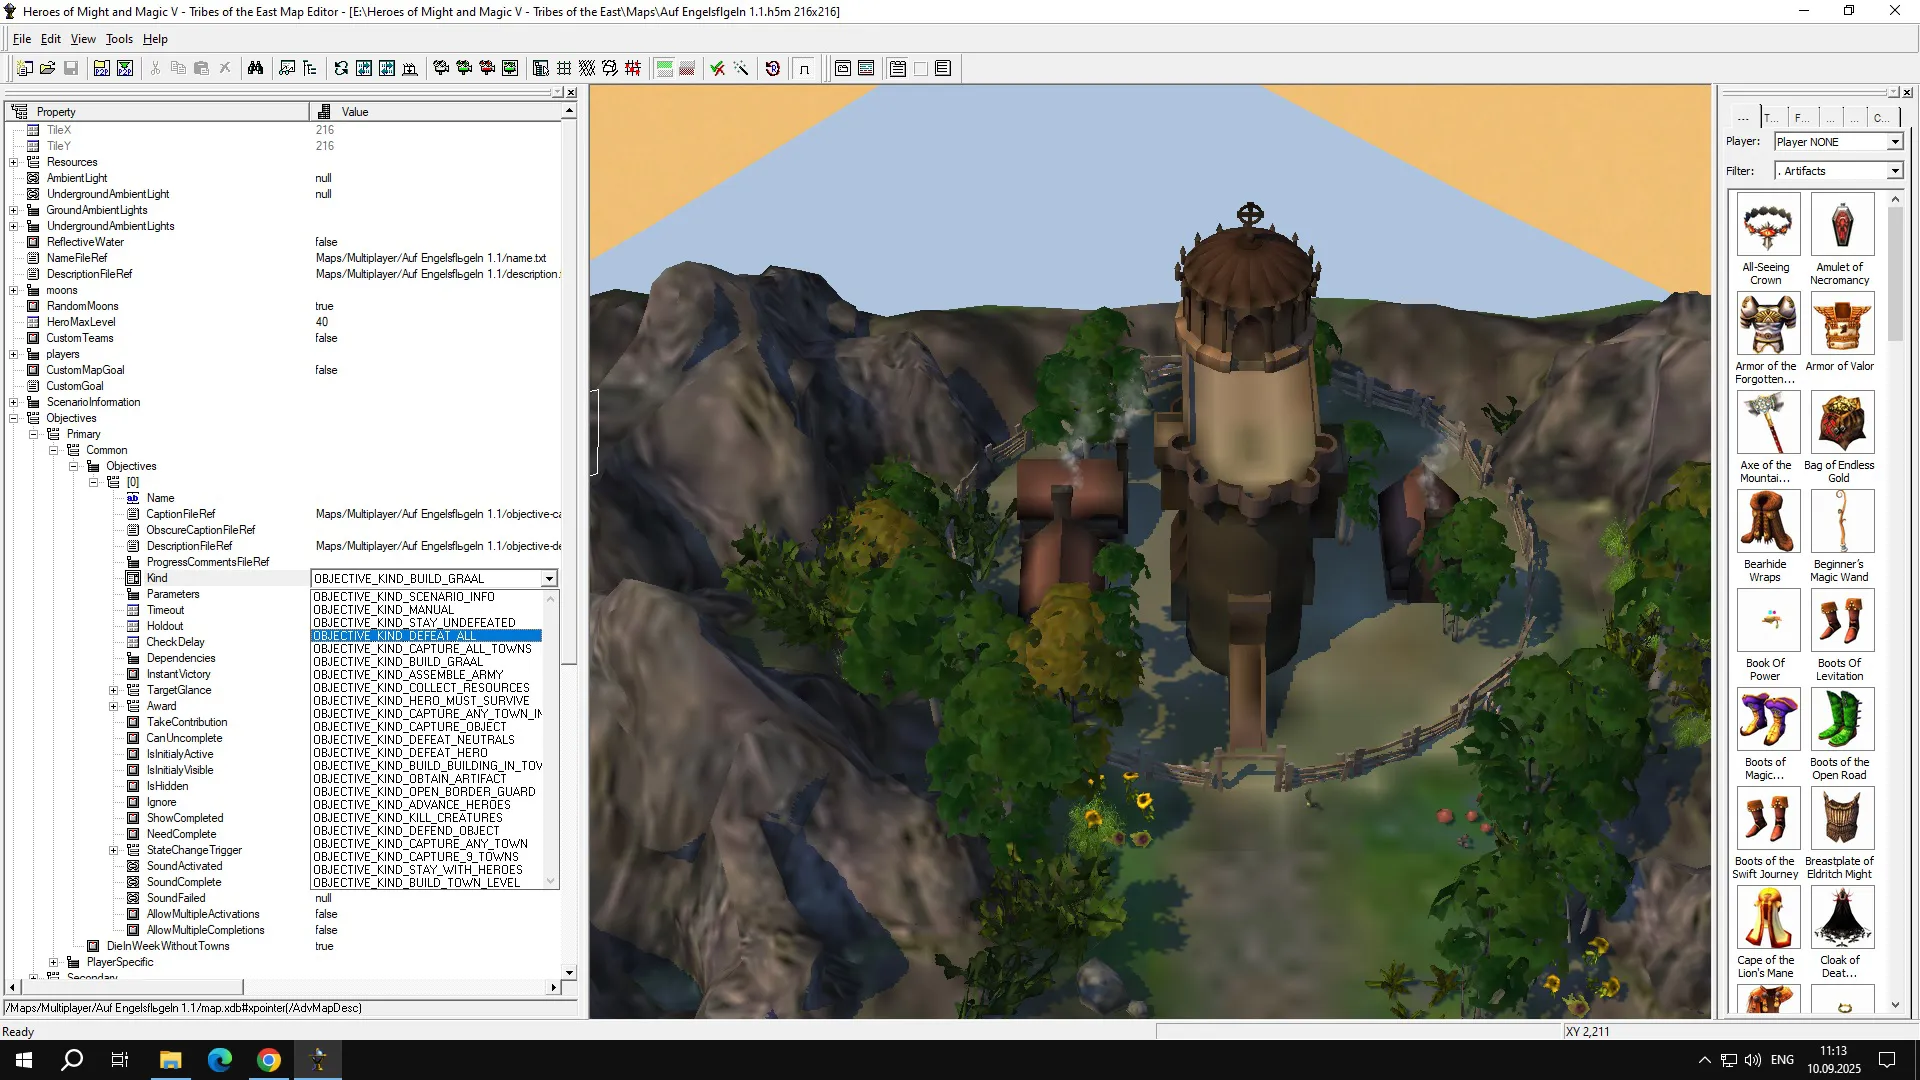1920x1080 pixels.
Task: Open the Tools menu
Action: tap(119, 39)
